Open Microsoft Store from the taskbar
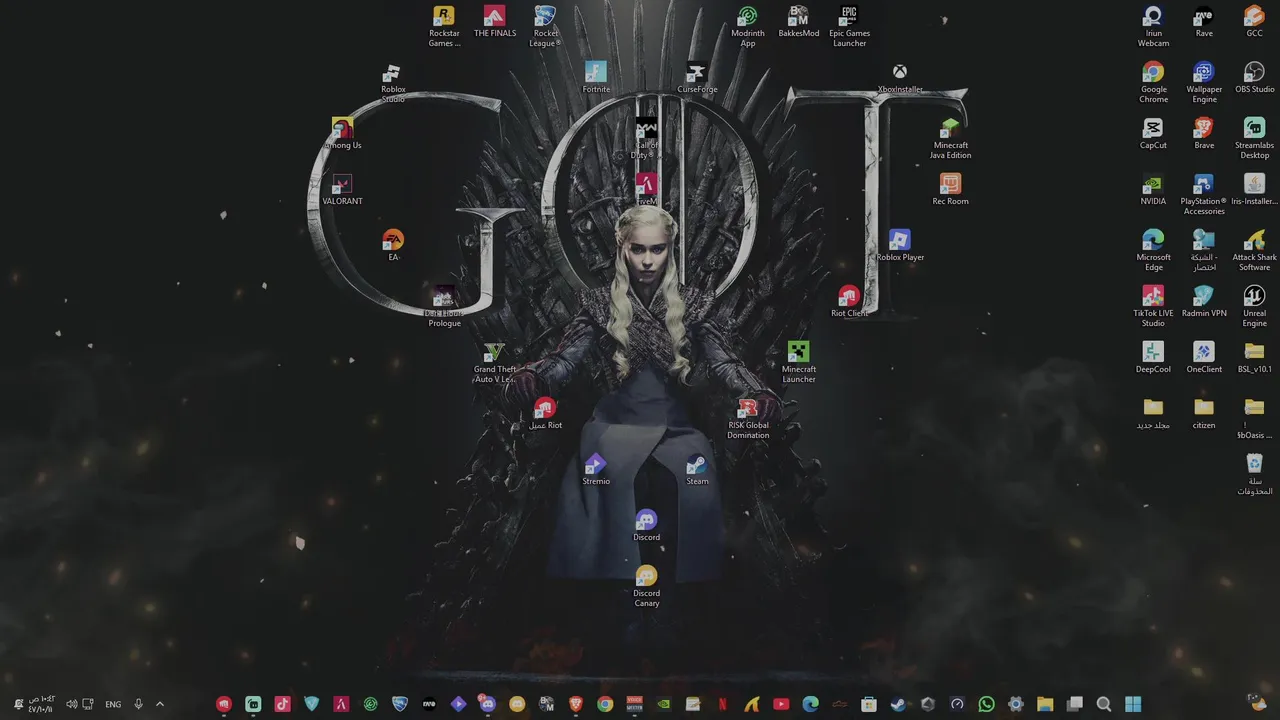Viewport: 1280px width, 720px height. [869, 704]
